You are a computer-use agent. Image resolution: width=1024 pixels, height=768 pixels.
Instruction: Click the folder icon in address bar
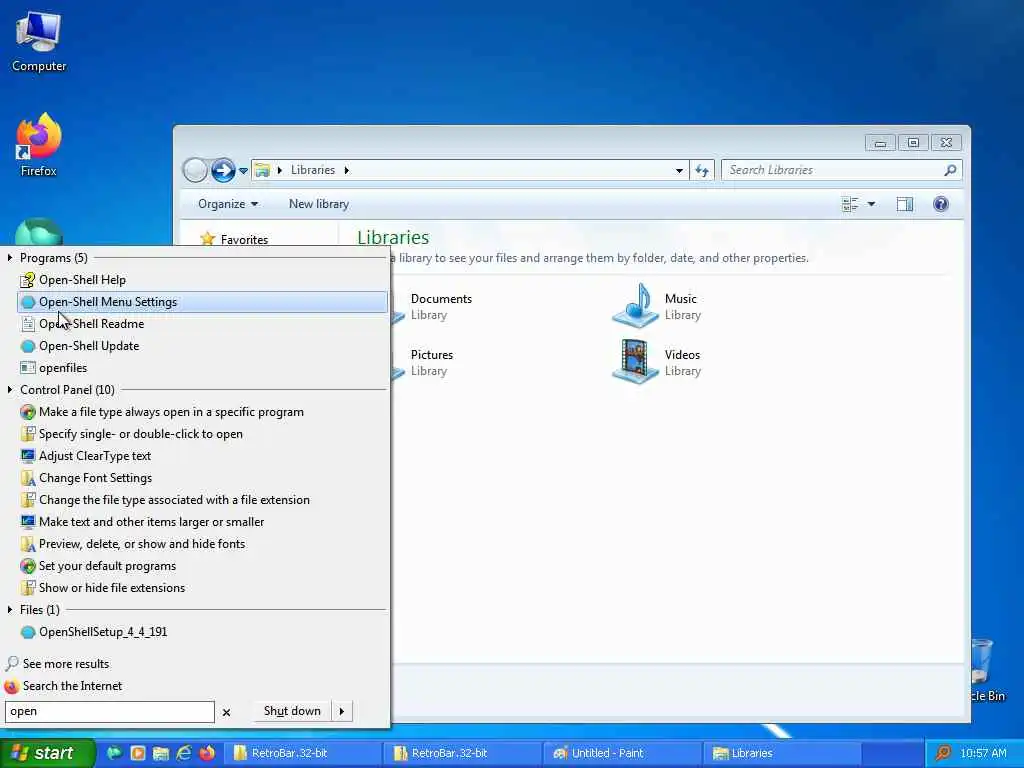coord(263,170)
